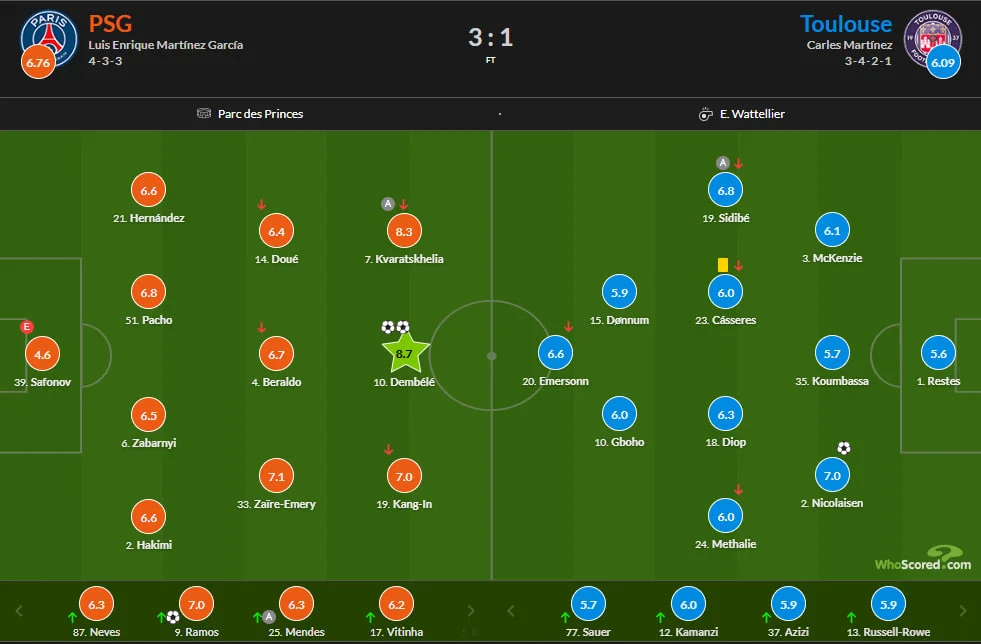Show more Toulouse substitutes with right chevron
Screen dimensions: 981x644
coord(962,610)
